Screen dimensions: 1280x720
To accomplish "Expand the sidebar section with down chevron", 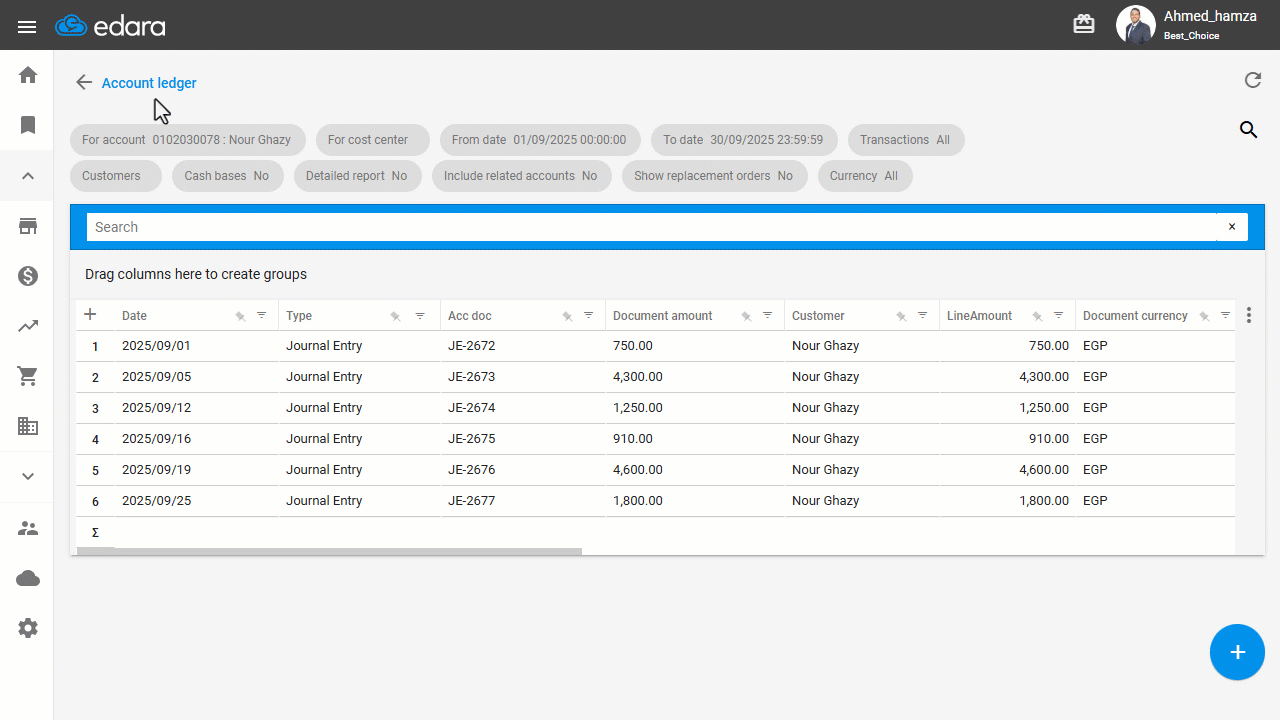I will click(x=28, y=476).
